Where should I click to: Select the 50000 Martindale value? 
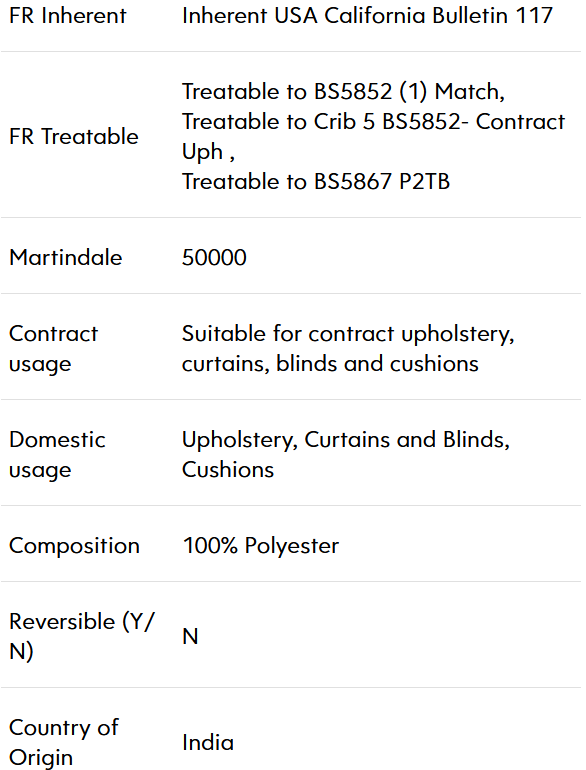point(214,257)
